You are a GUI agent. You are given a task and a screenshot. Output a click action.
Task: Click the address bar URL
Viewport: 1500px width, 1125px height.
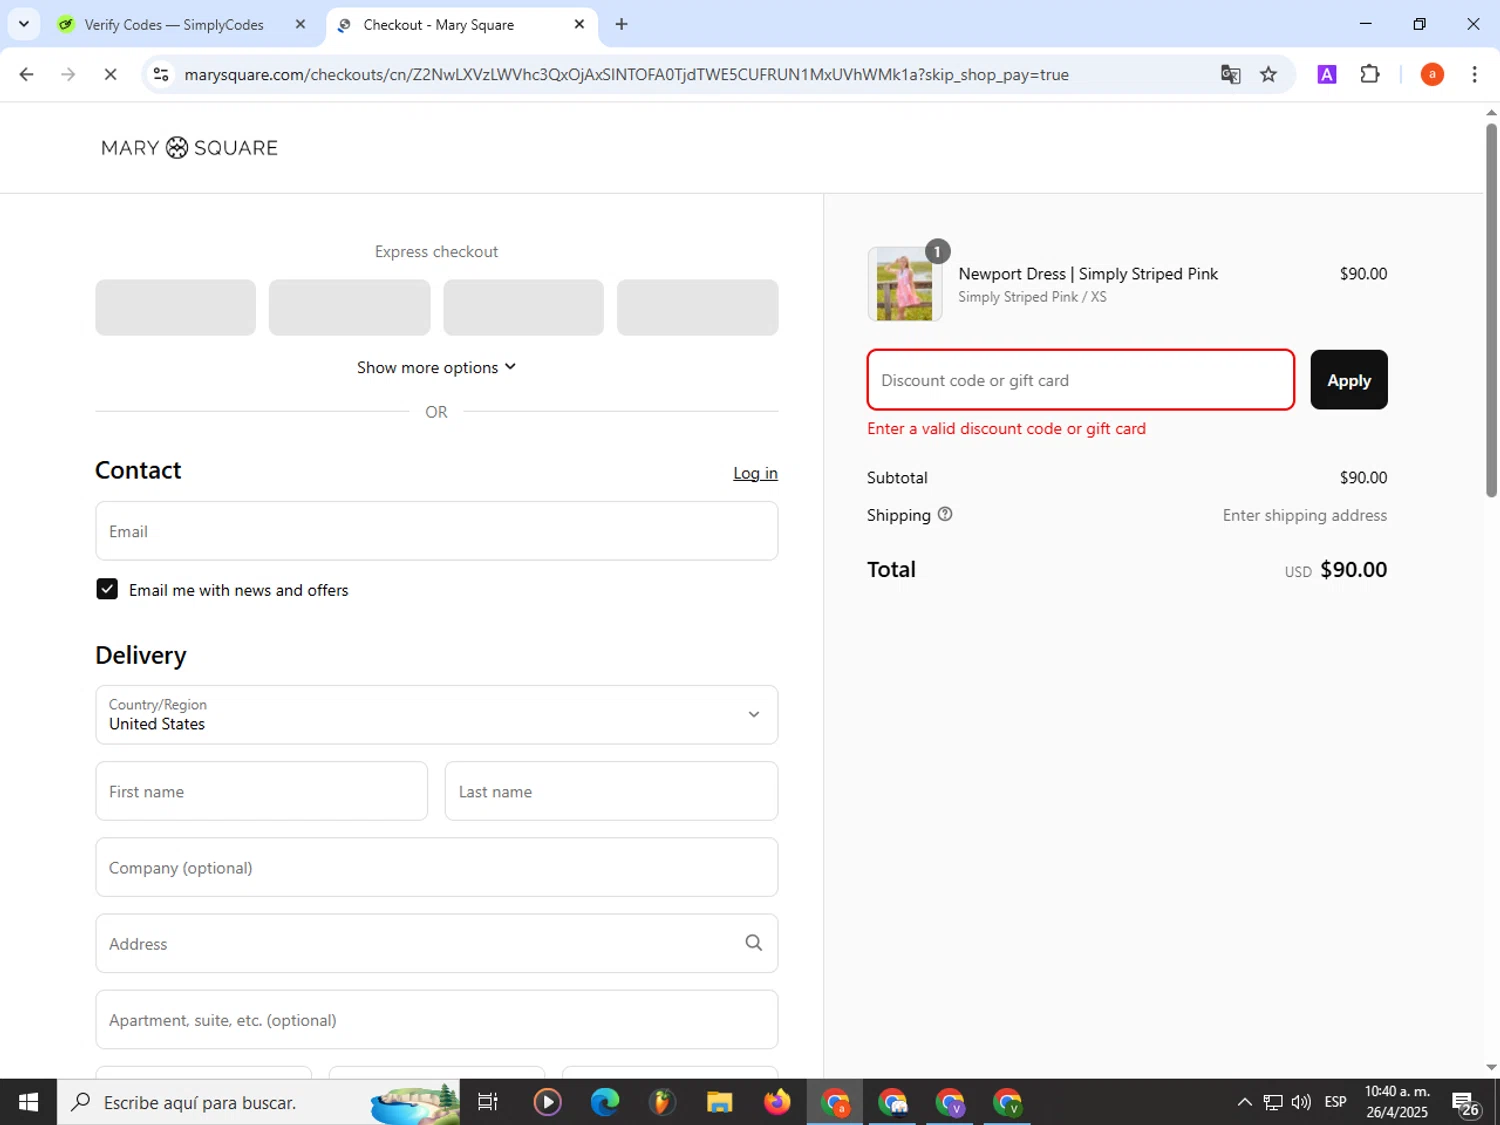[x=626, y=74]
